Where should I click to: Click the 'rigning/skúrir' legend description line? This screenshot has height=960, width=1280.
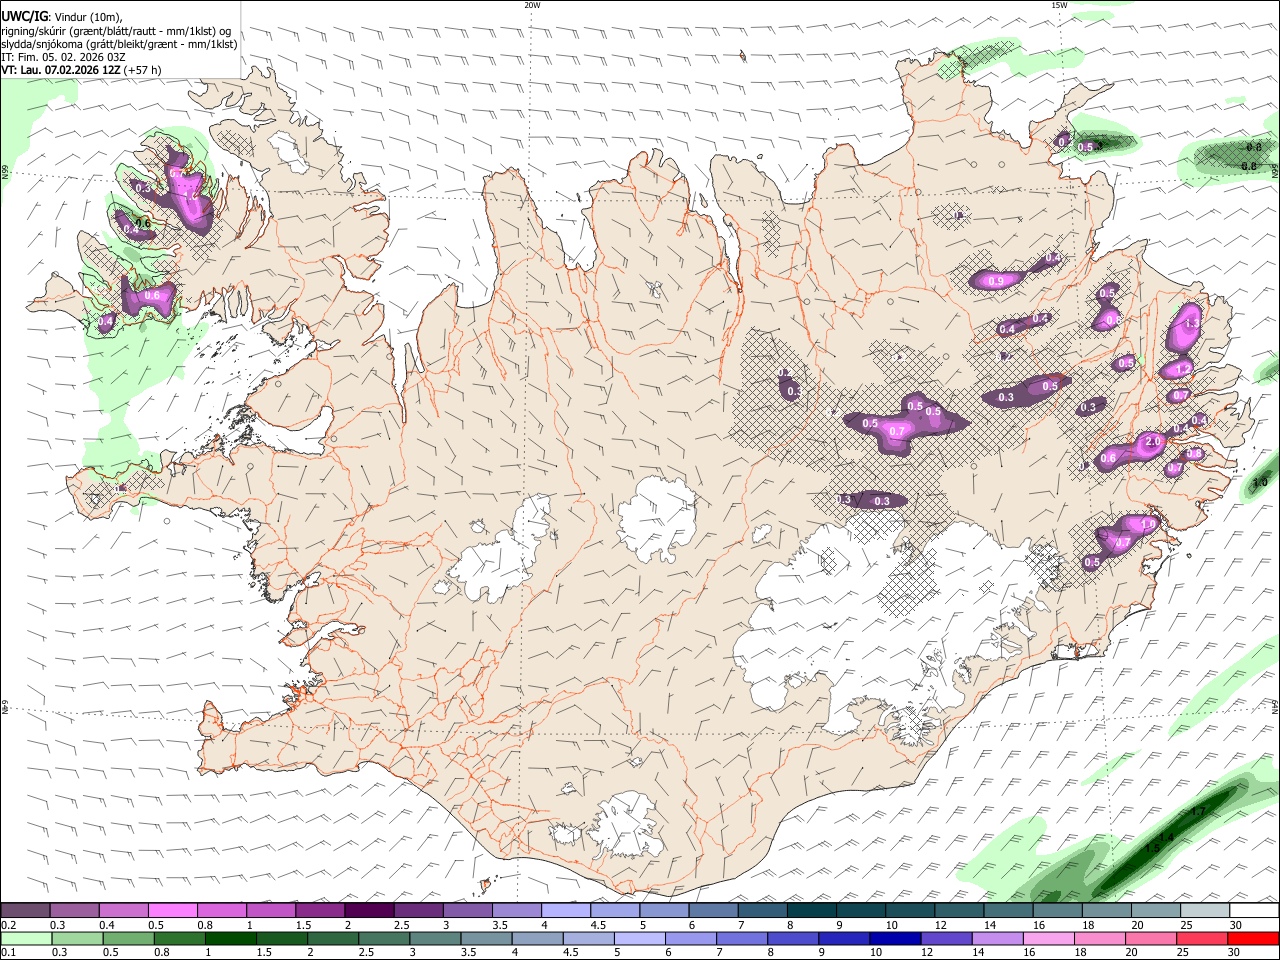116,31
